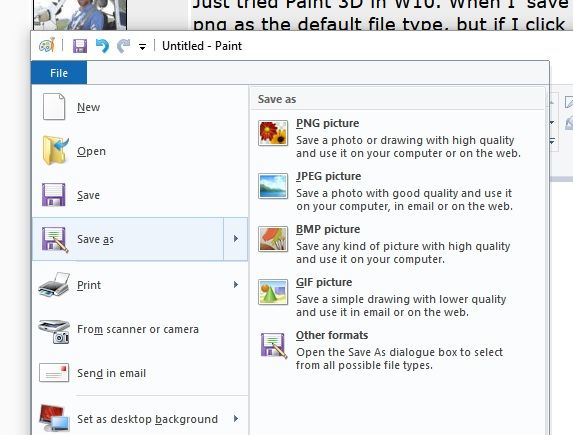Choose Save as from the File menu
The image size is (573, 435).
pyautogui.click(x=128, y=239)
